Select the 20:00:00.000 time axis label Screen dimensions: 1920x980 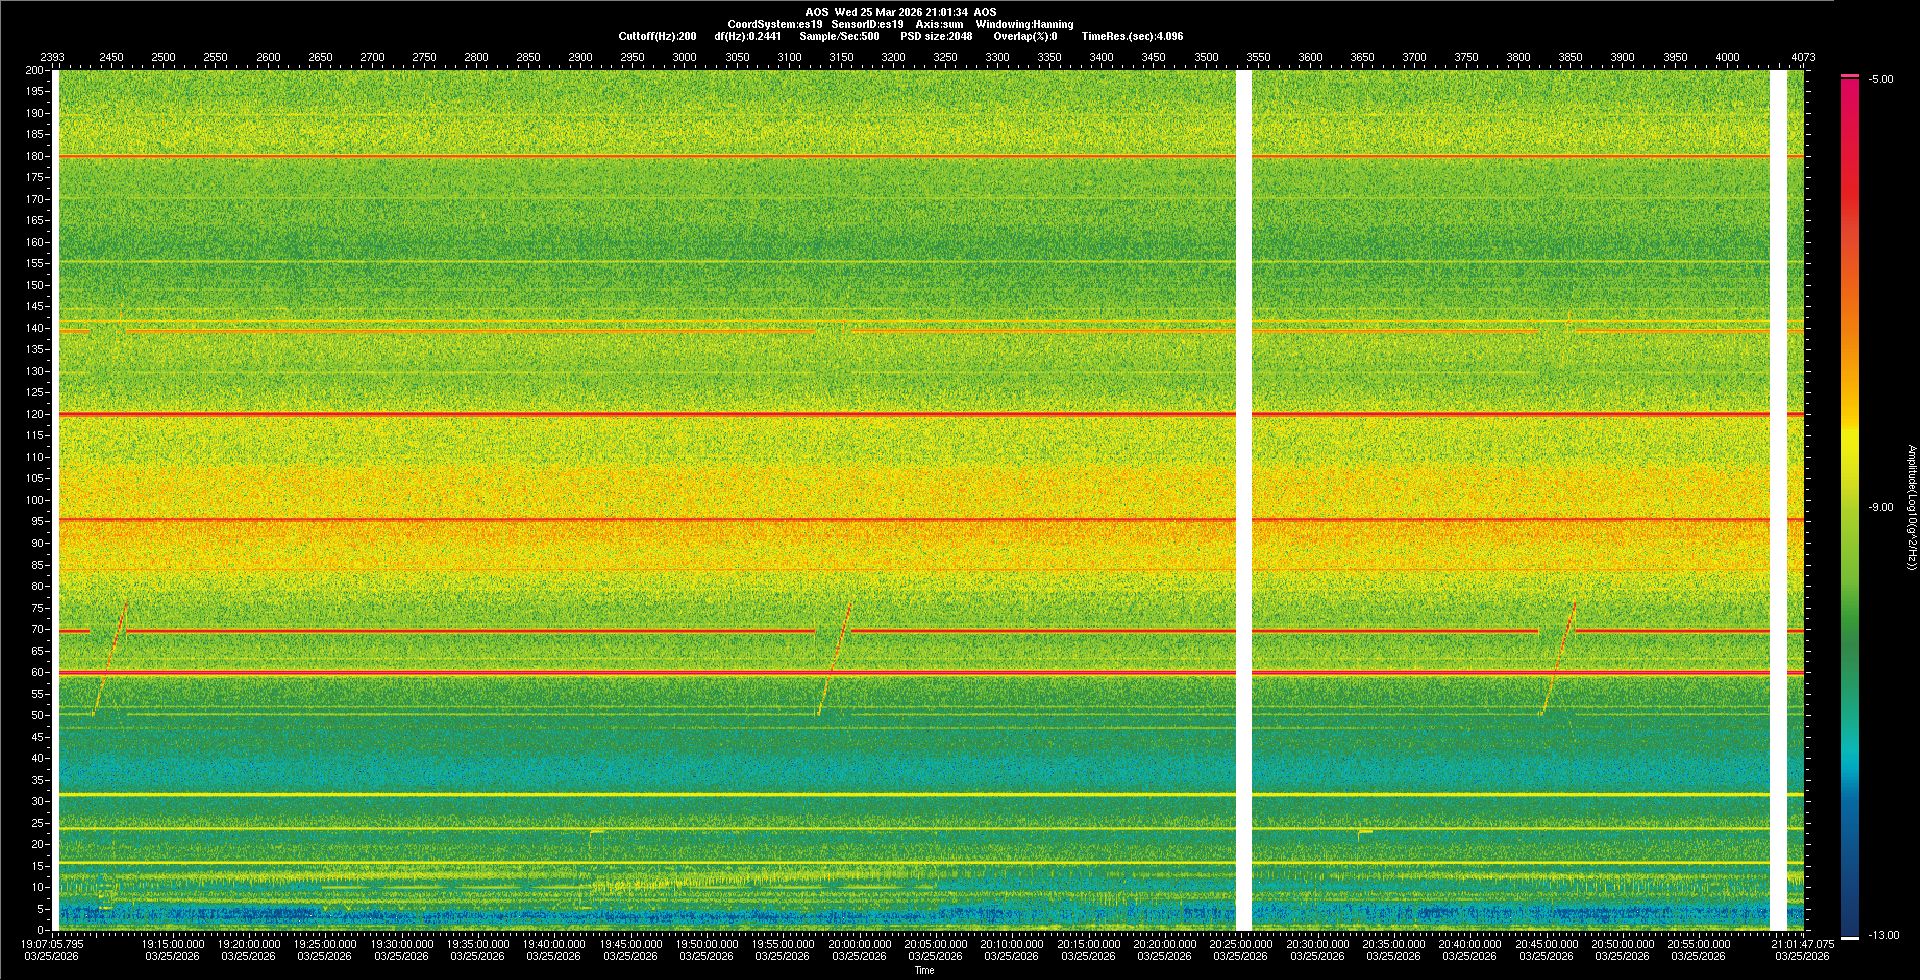(x=859, y=943)
